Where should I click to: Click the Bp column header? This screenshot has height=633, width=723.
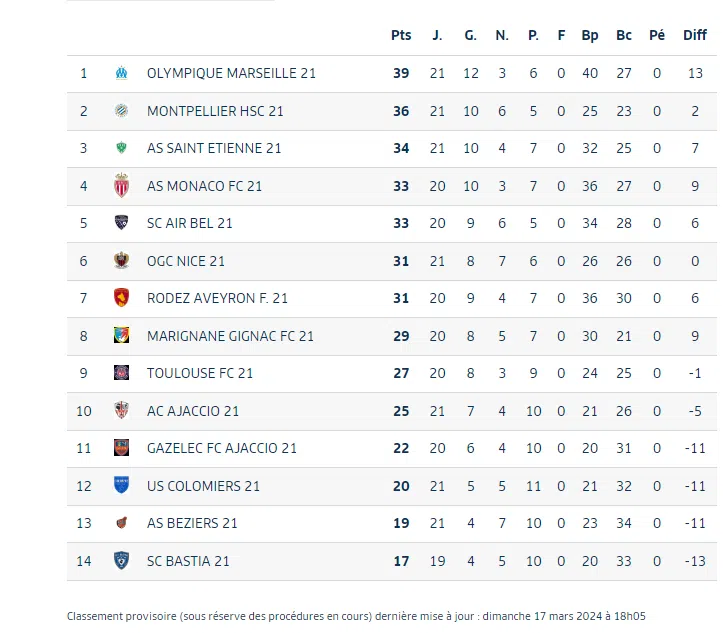click(590, 35)
